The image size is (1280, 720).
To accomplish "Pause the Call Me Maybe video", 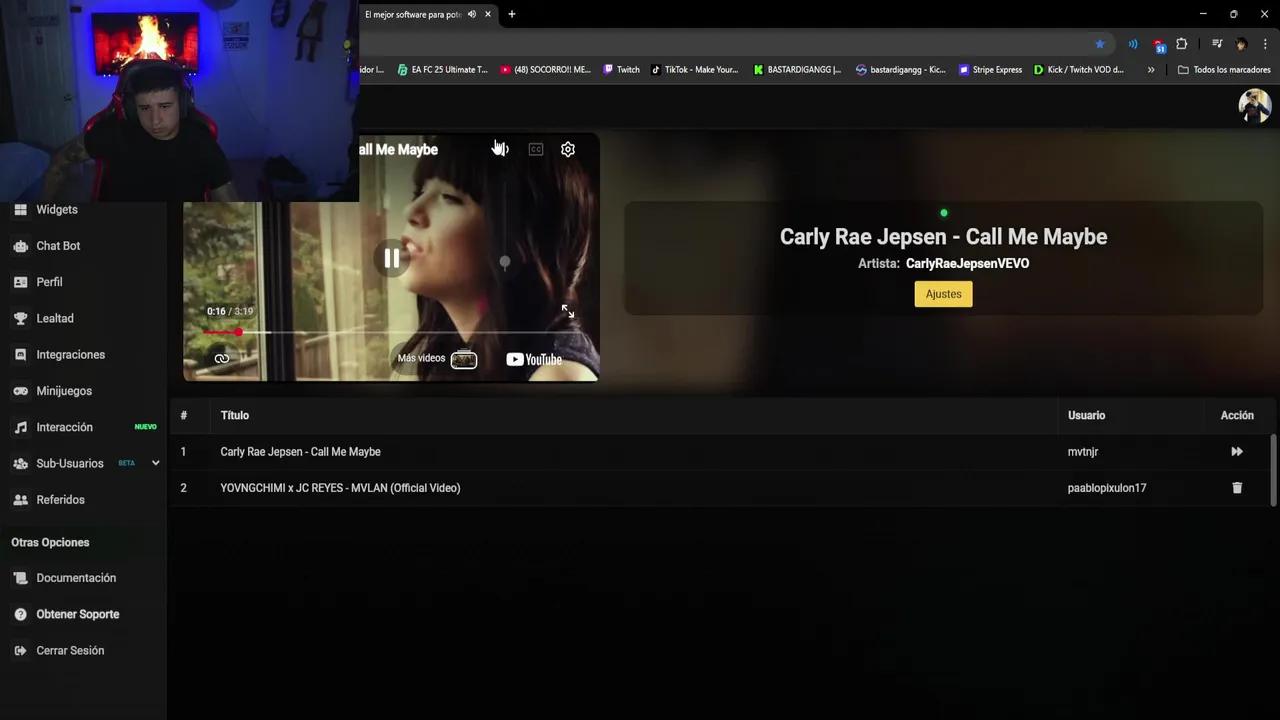I will pos(392,258).
